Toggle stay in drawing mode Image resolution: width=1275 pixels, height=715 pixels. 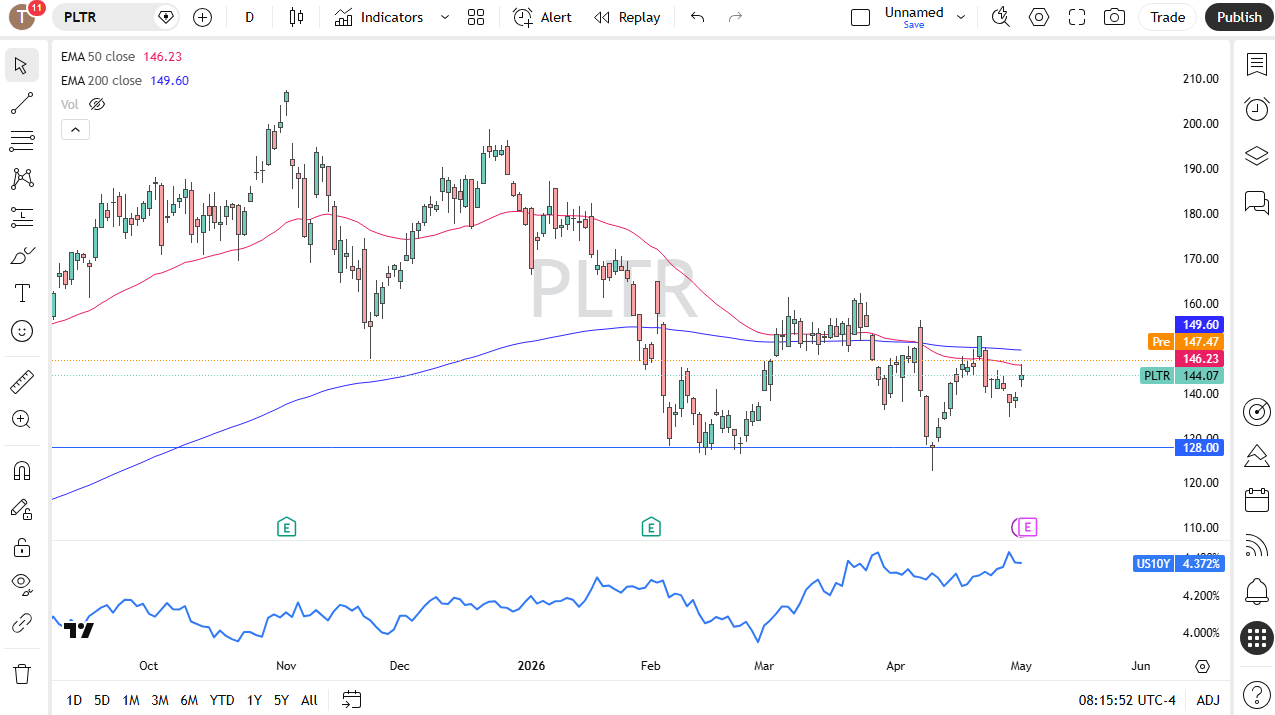22,508
